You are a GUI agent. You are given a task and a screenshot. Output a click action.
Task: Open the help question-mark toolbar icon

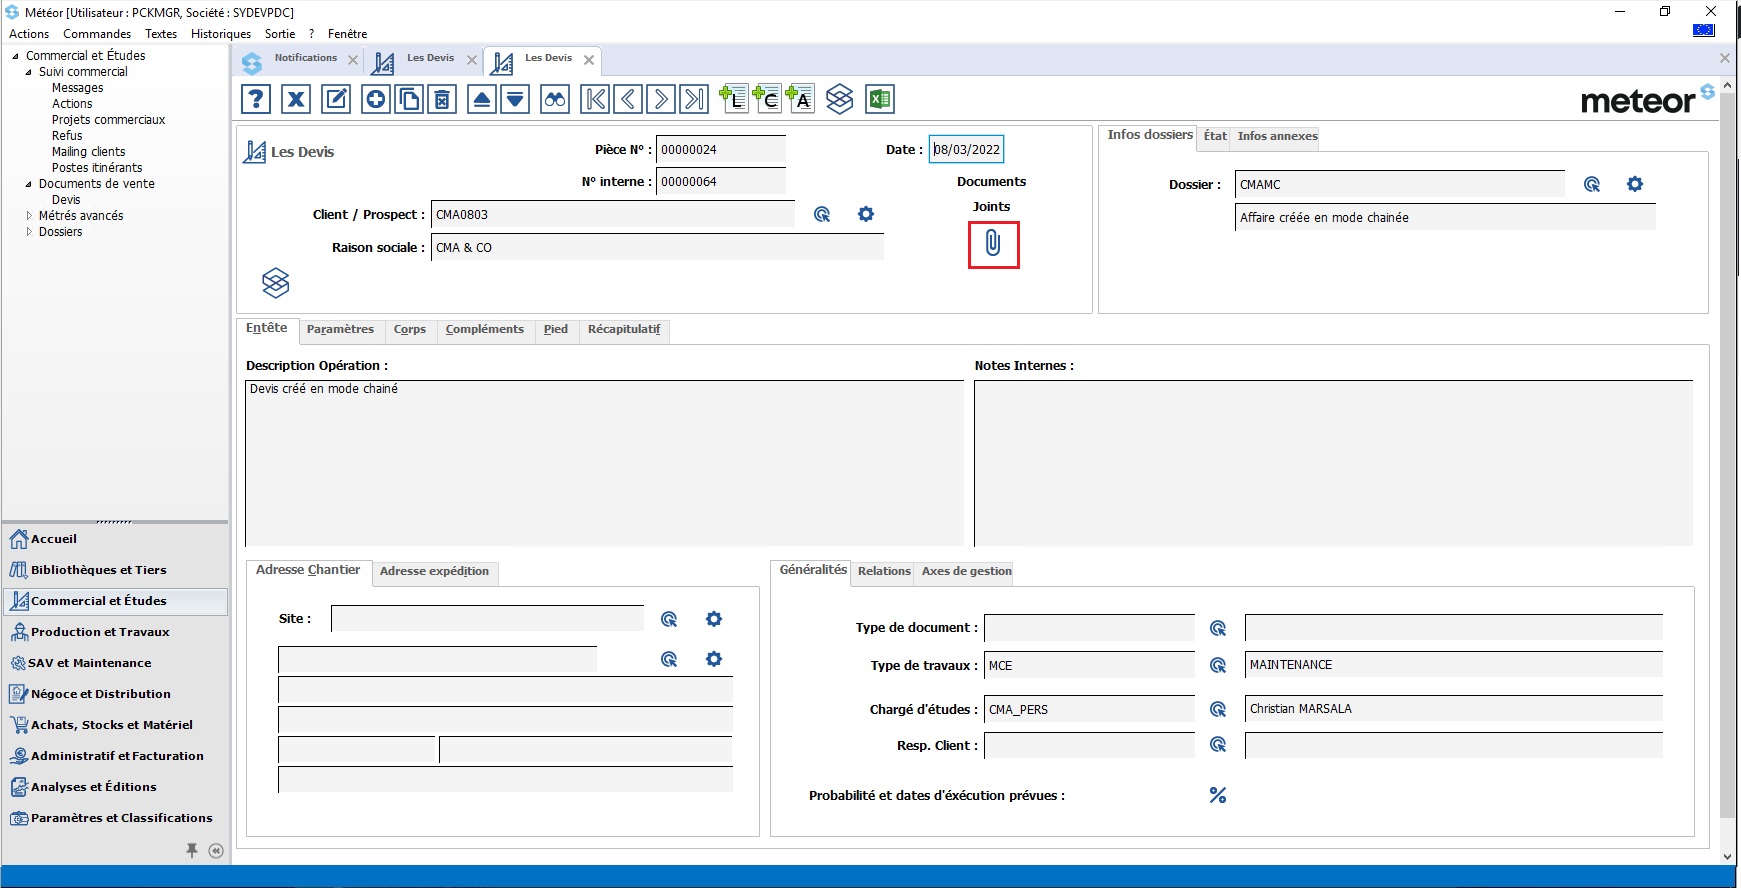pyautogui.click(x=256, y=99)
